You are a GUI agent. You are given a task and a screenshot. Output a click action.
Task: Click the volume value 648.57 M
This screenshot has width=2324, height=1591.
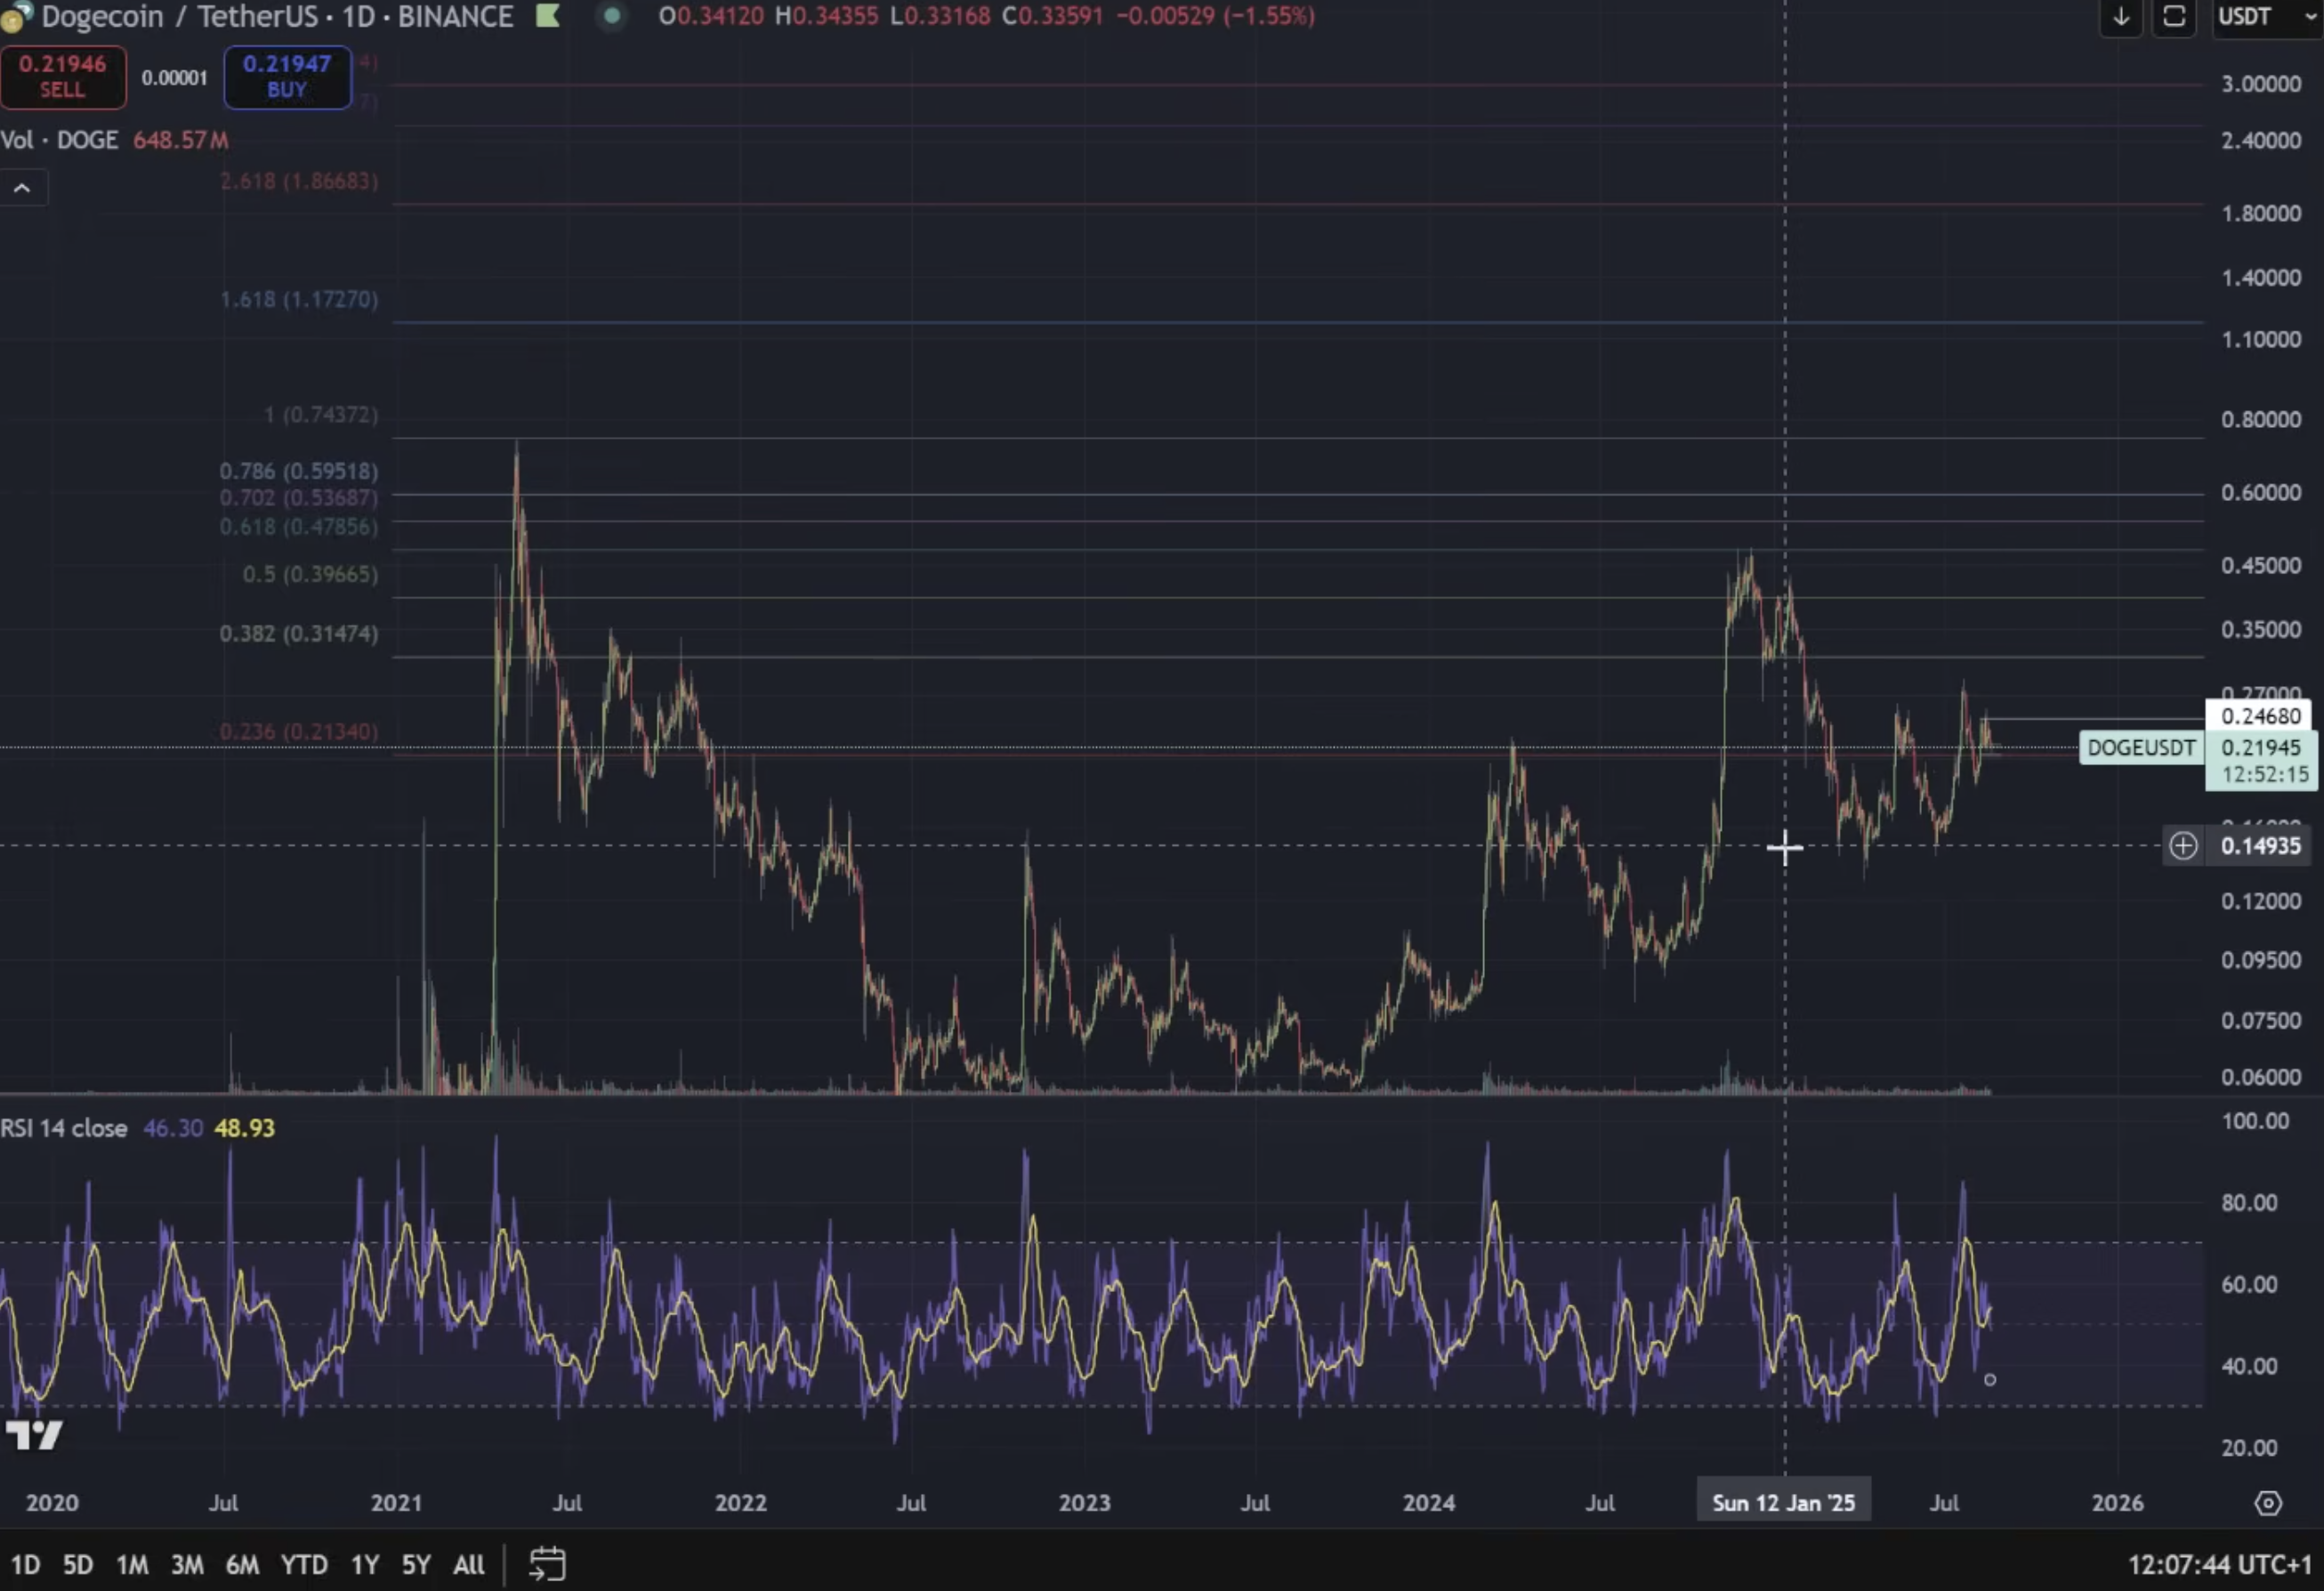[181, 140]
